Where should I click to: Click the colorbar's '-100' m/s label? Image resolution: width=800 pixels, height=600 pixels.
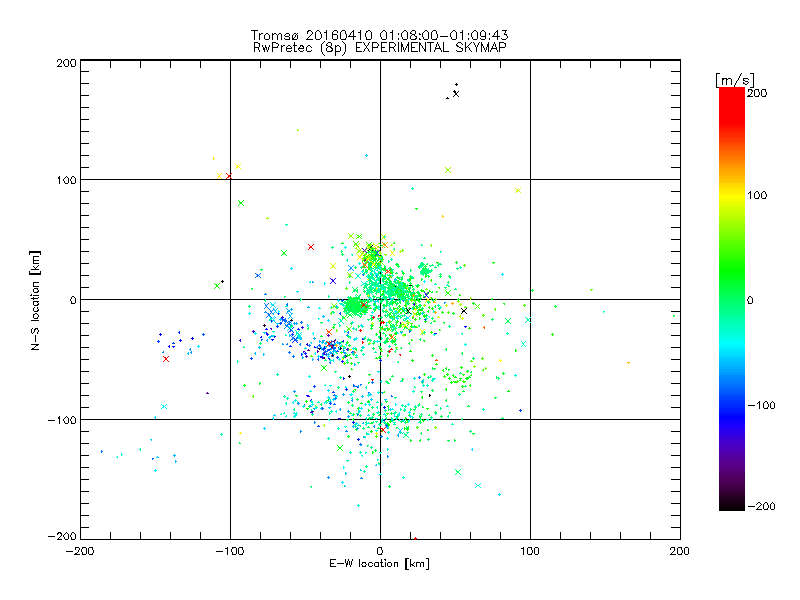(761, 405)
